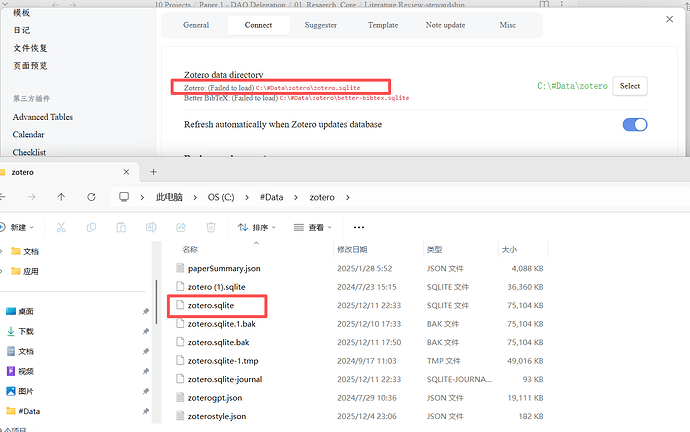Expand the 文档 folder in navigation tree
This screenshot has width=690, height=432.
[x=4, y=250]
